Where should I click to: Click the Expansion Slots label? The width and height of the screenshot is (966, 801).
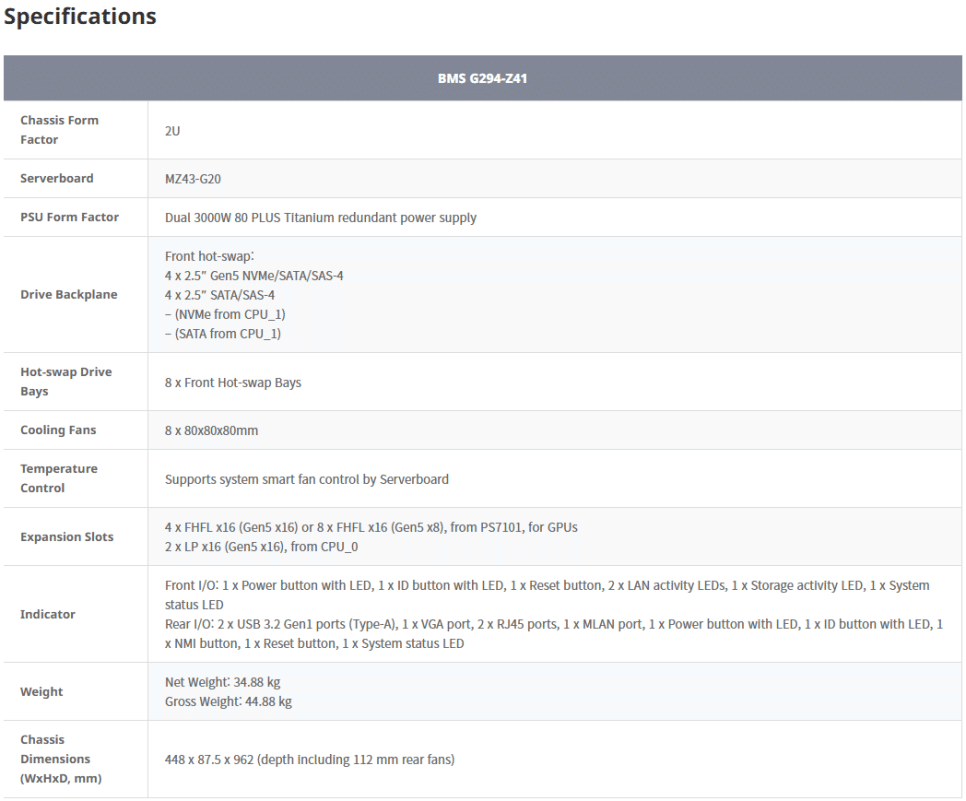coord(67,537)
